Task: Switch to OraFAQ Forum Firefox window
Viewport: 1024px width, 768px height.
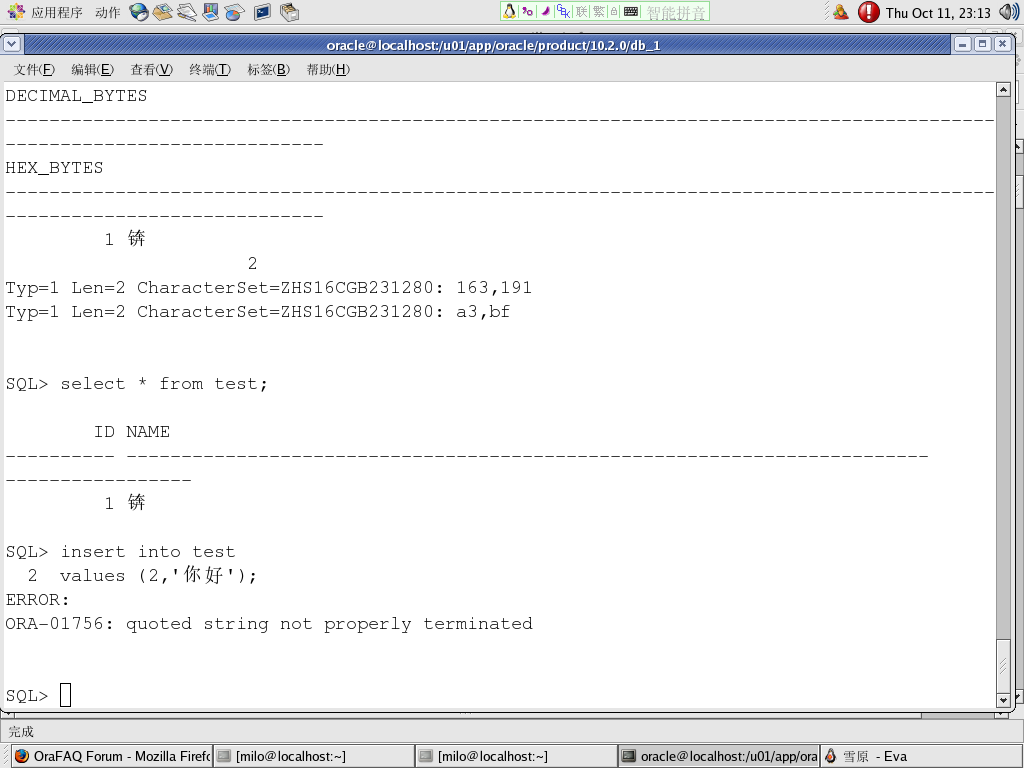Action: coord(112,756)
